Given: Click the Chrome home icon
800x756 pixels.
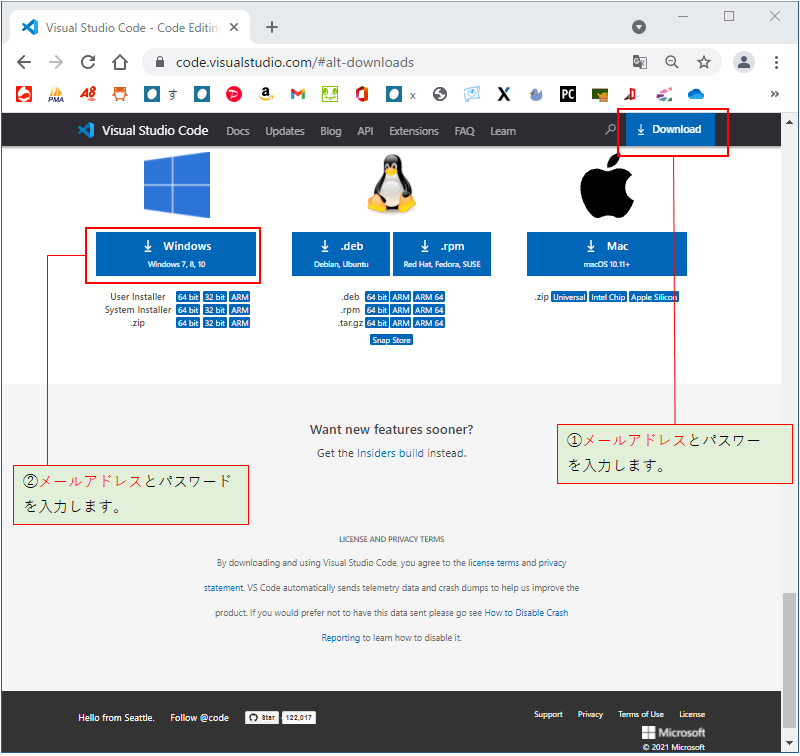Looking at the screenshot, I should 120,62.
